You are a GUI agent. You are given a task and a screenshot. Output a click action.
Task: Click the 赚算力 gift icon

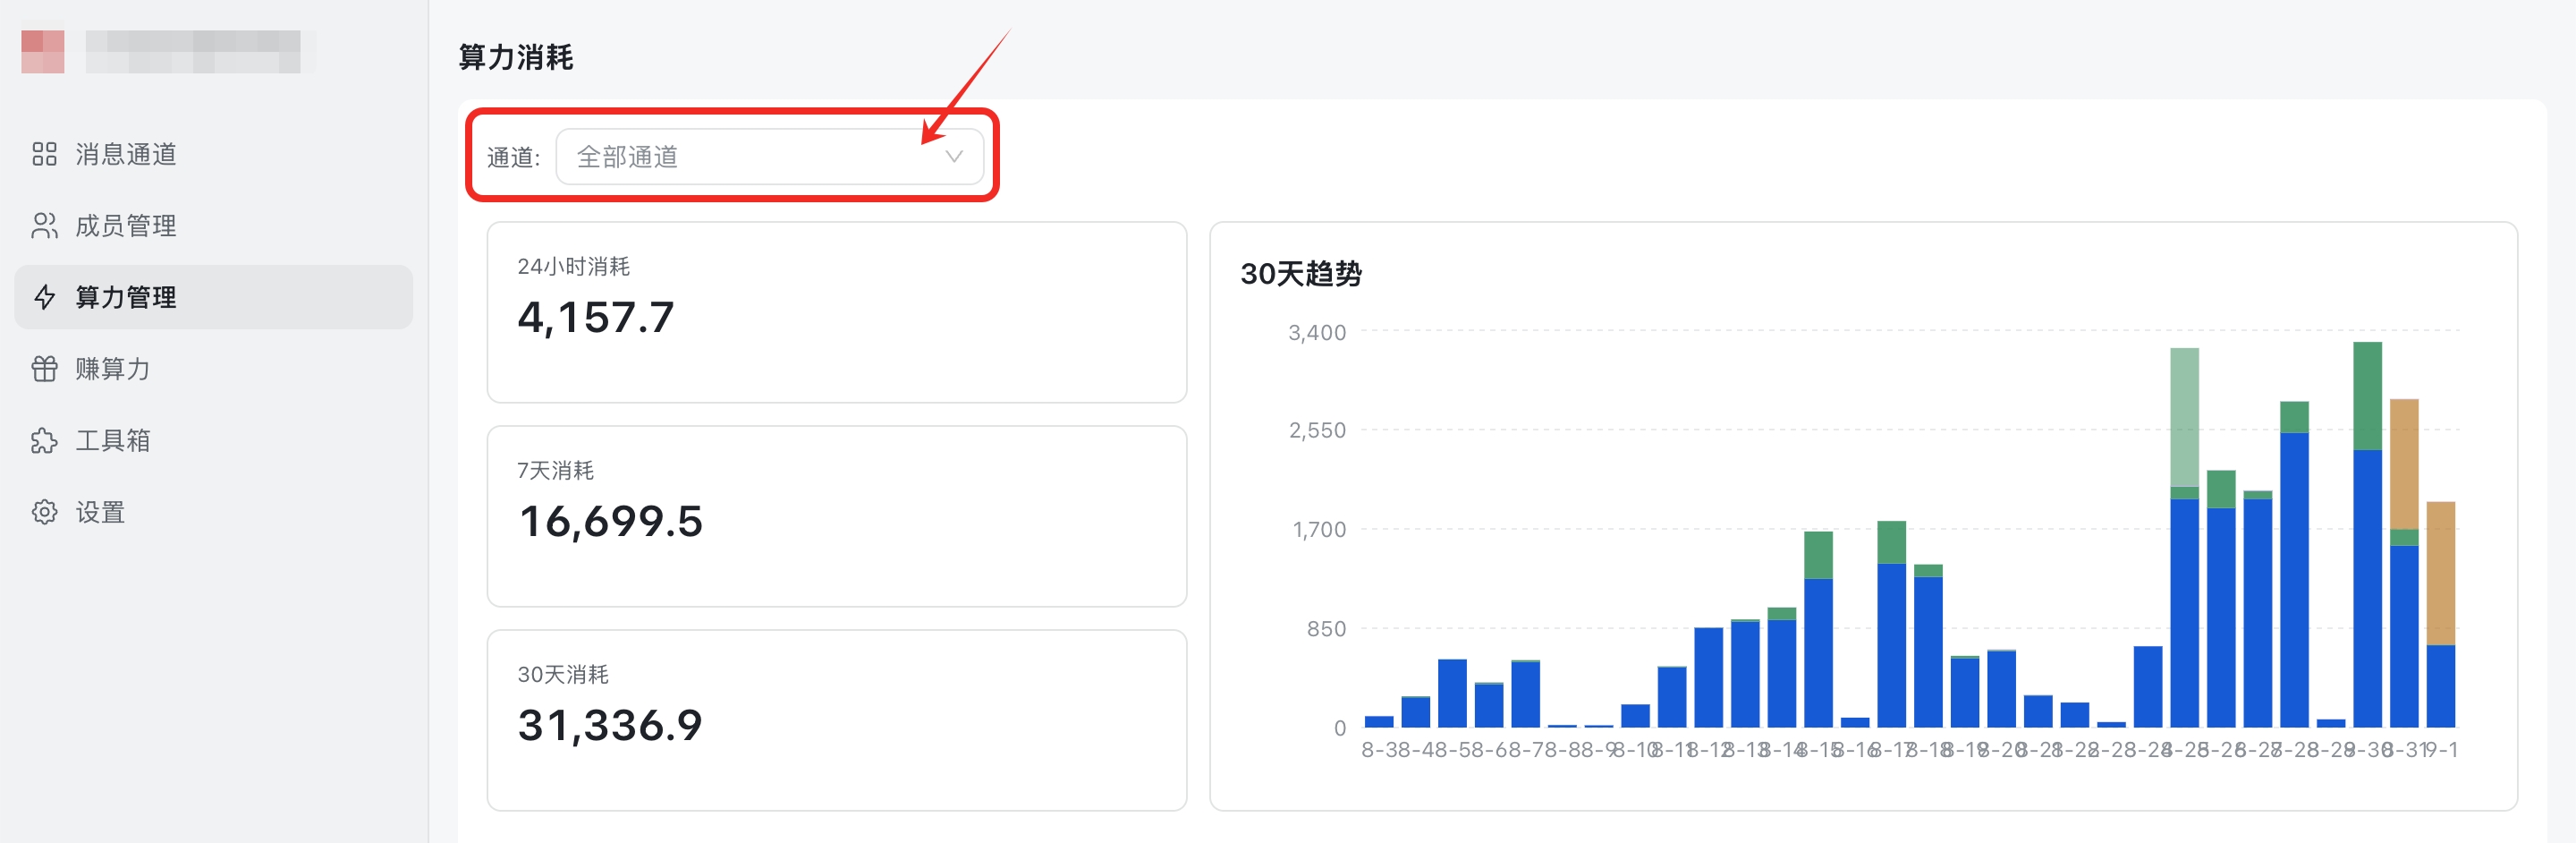click(x=44, y=369)
